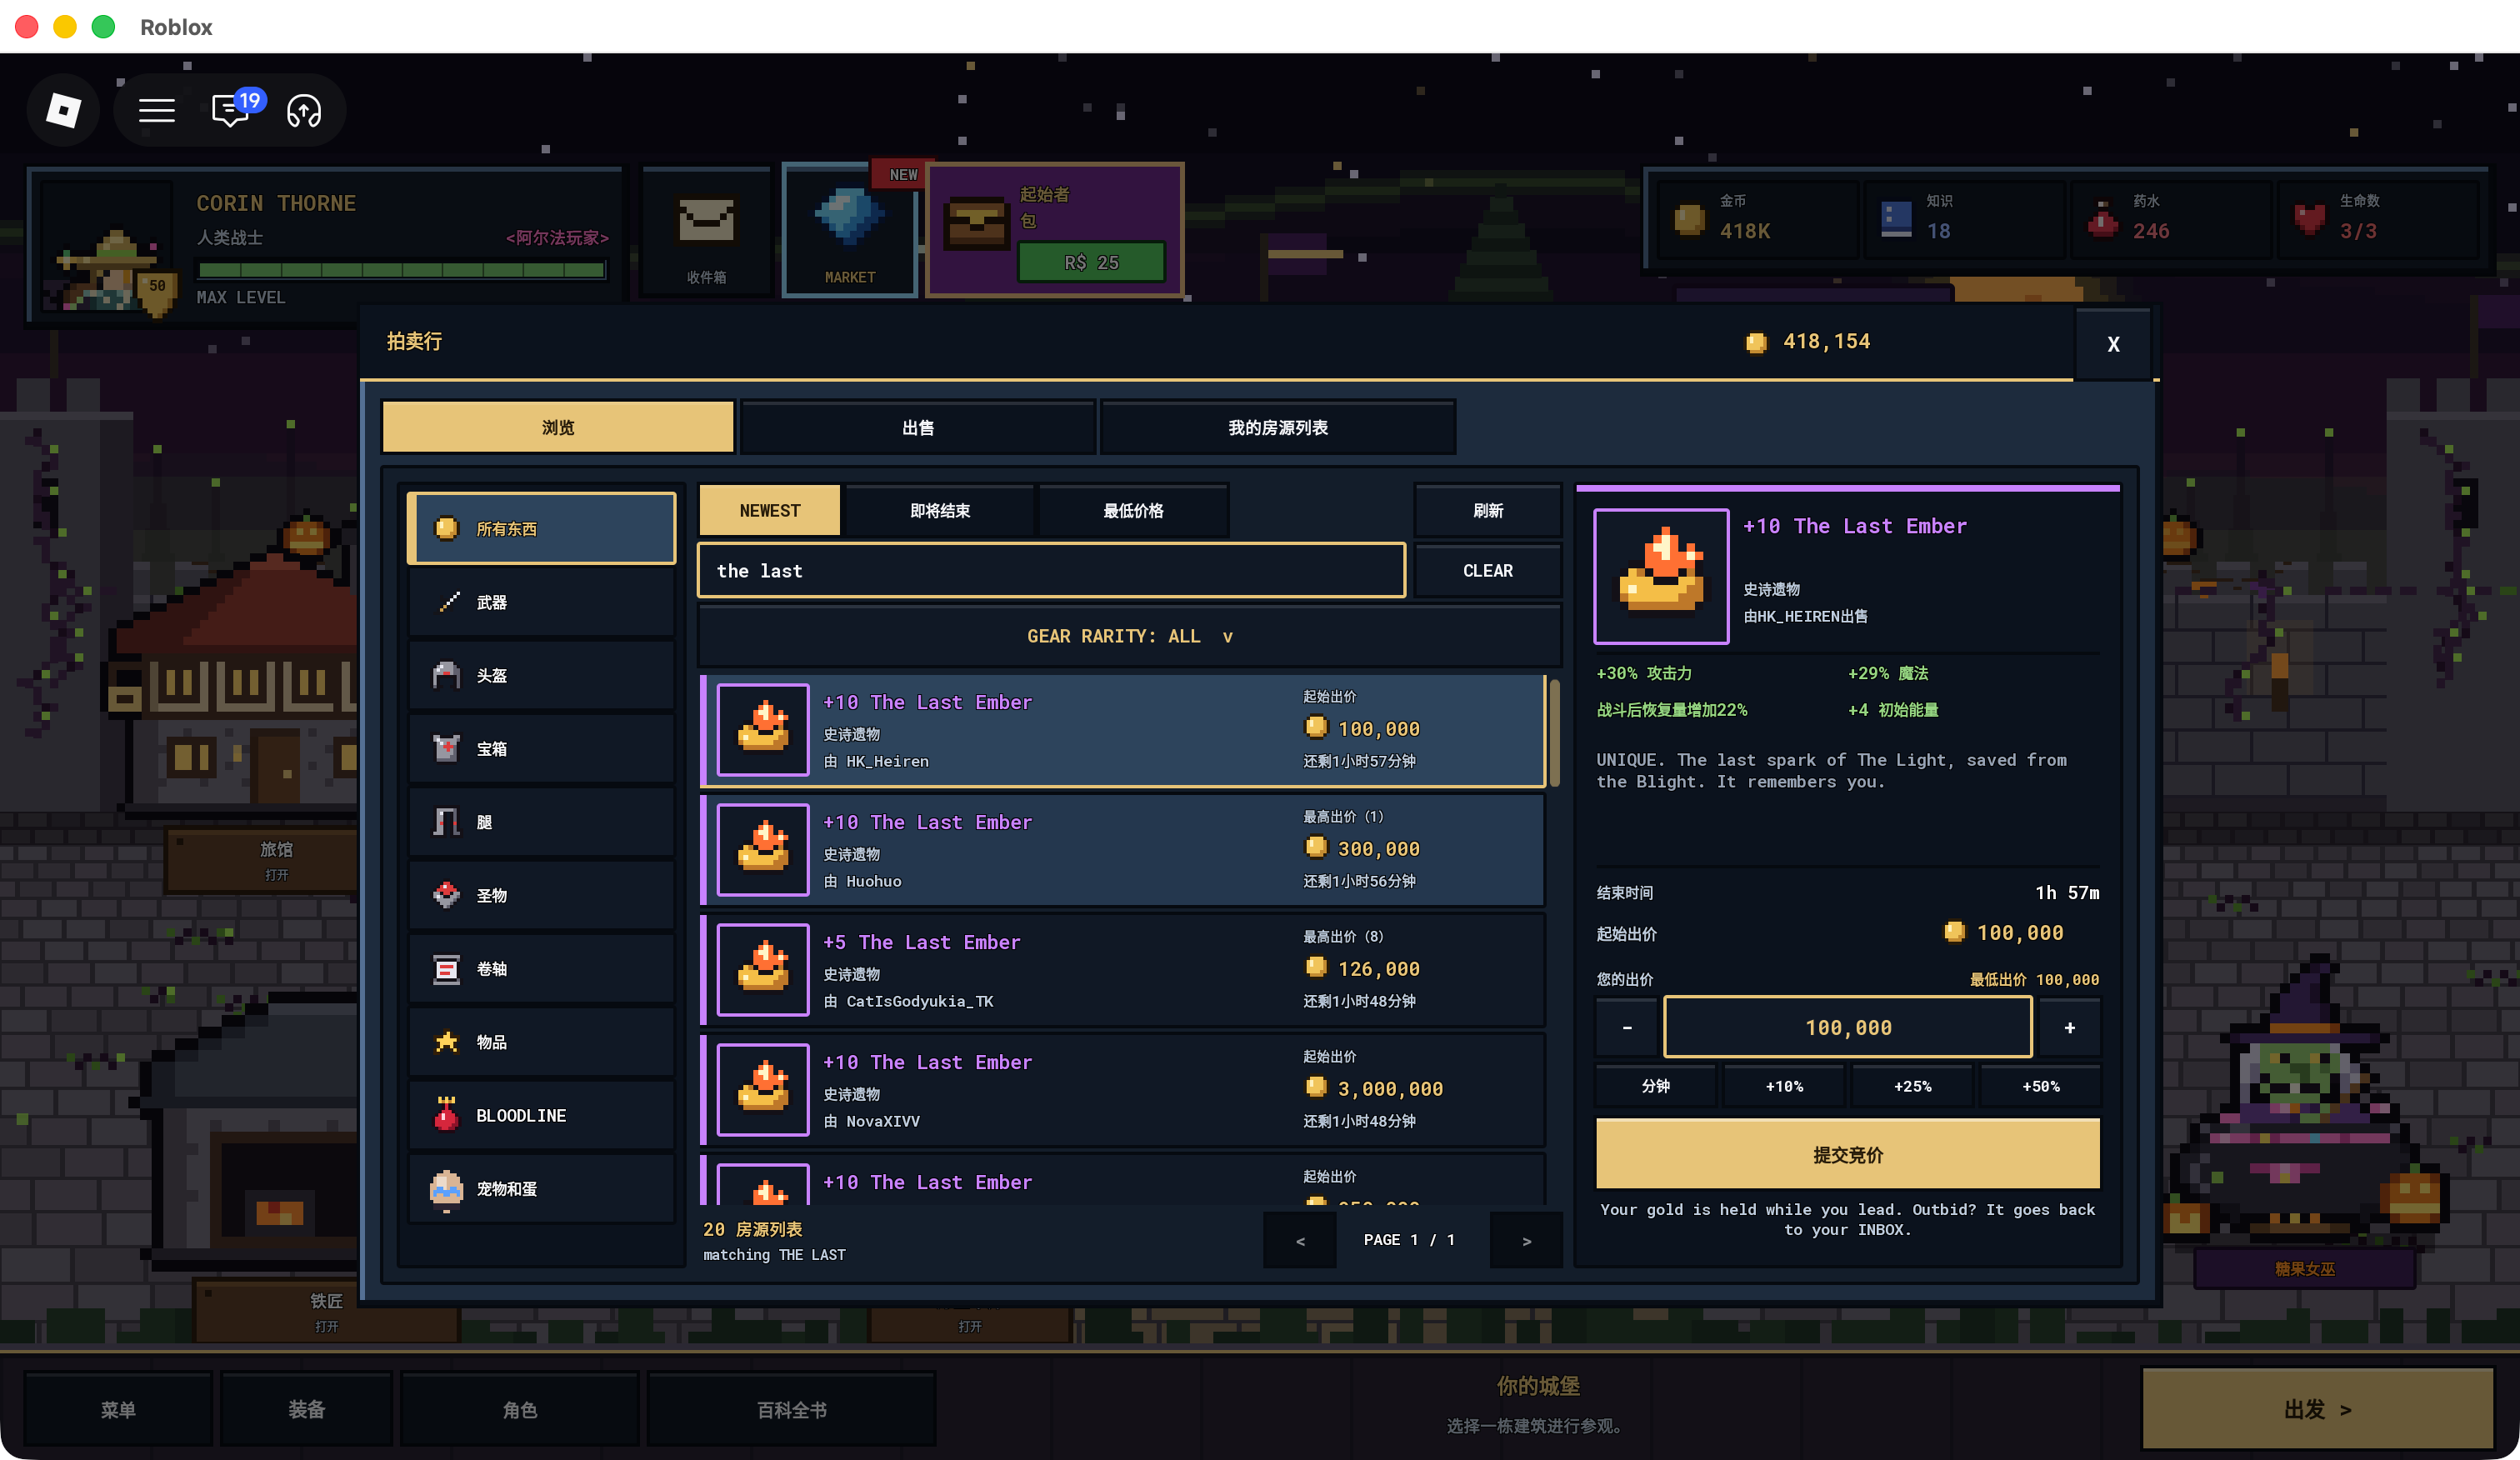Sort listings by 最低价格 lowest price
This screenshot has width=2520, height=1460.
[x=1133, y=510]
